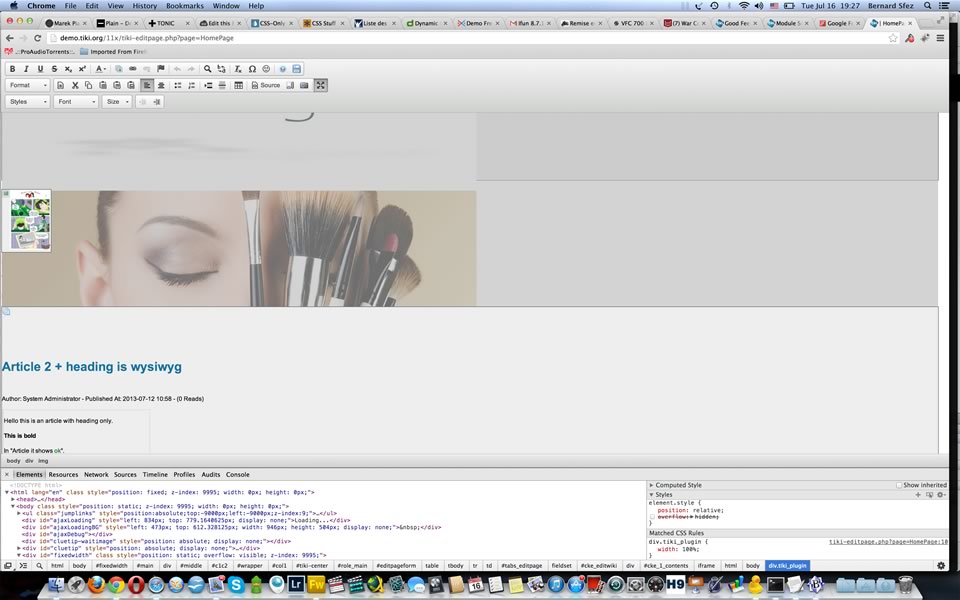Select #fixedwidth breadcrumb in devtools

[111, 566]
